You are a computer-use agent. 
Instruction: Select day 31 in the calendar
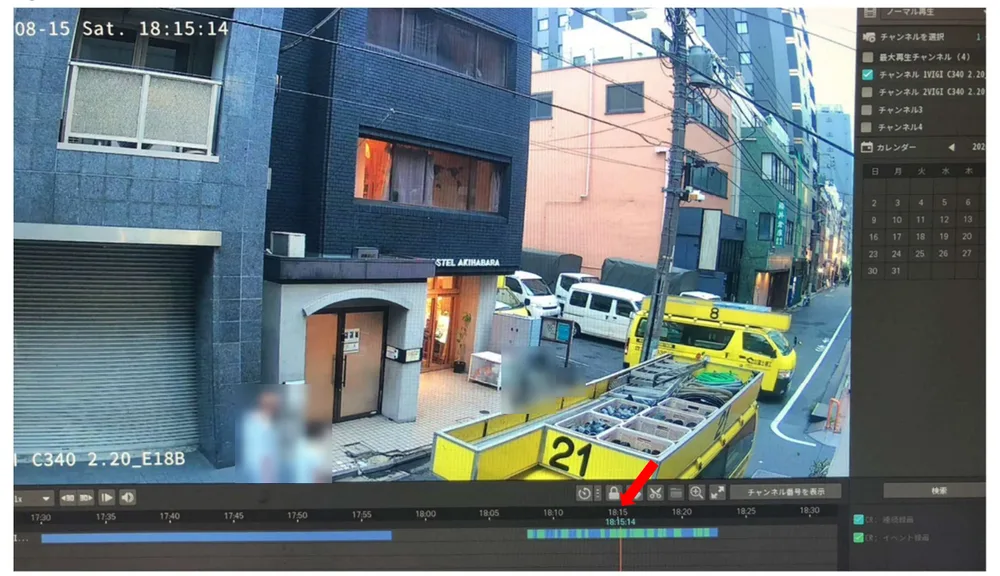coord(896,270)
